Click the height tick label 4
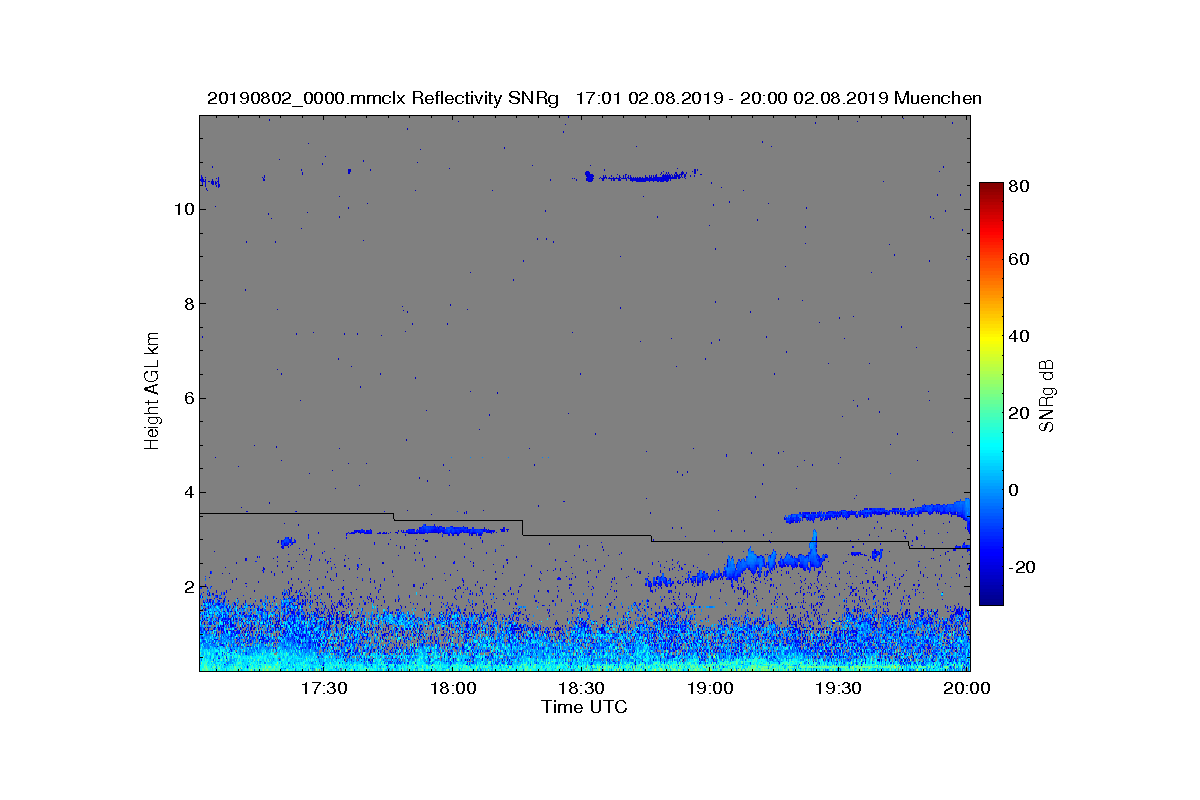Image resolution: width=1200 pixels, height=800 pixels. click(x=188, y=492)
